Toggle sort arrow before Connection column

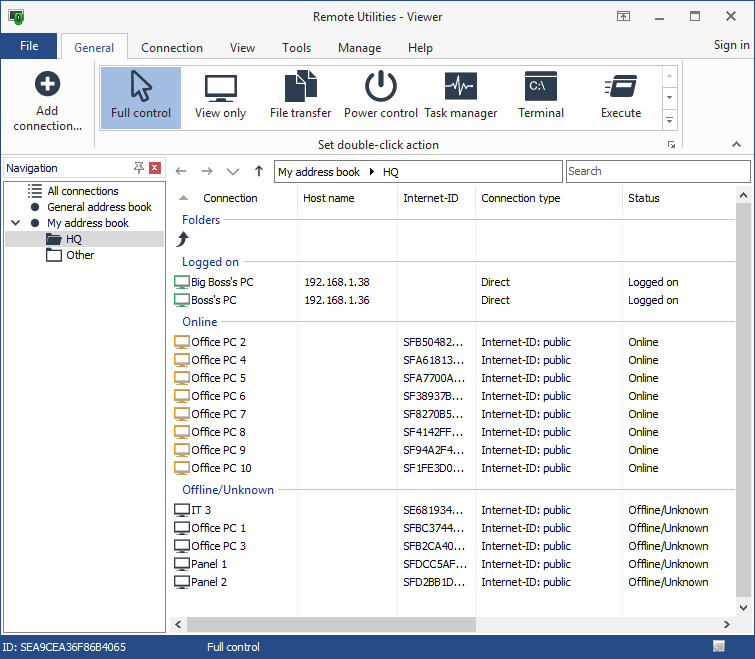coord(183,198)
